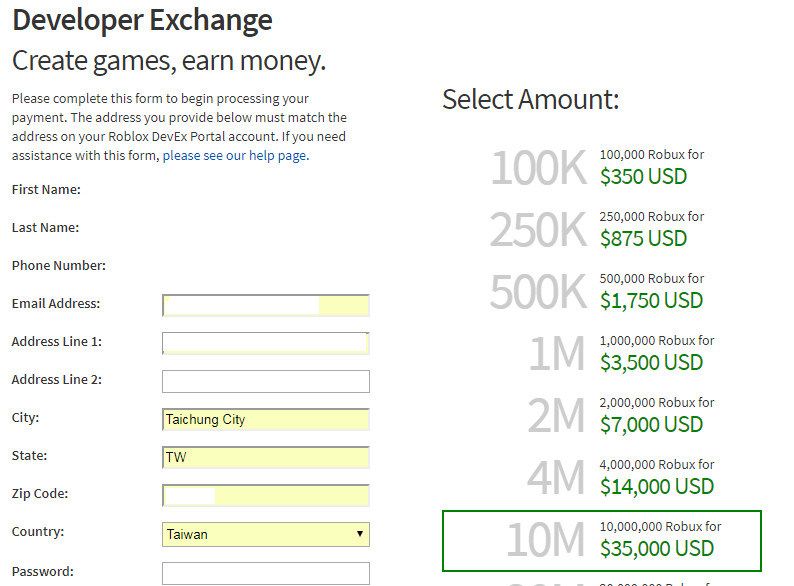
Task: Click the 'please see our help page' link
Action: click(235, 156)
